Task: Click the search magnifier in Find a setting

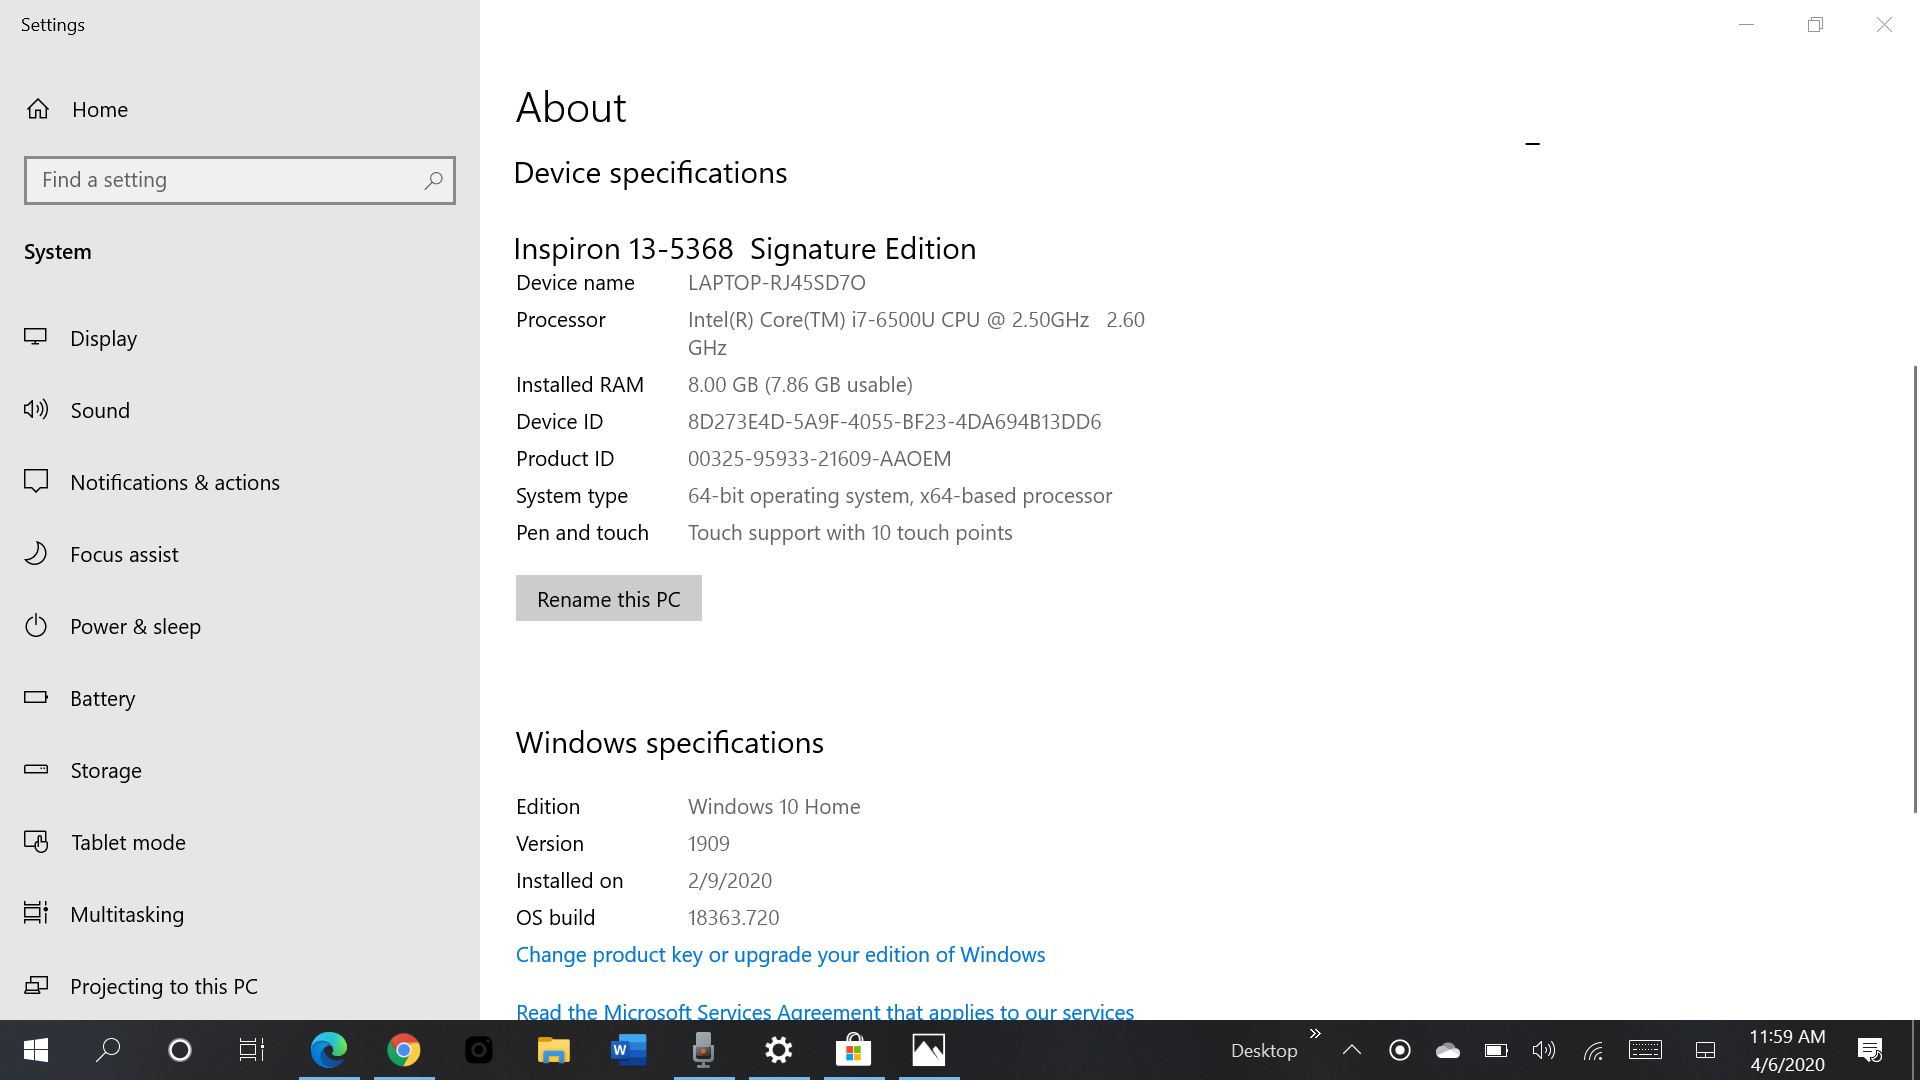Action: [x=433, y=180]
